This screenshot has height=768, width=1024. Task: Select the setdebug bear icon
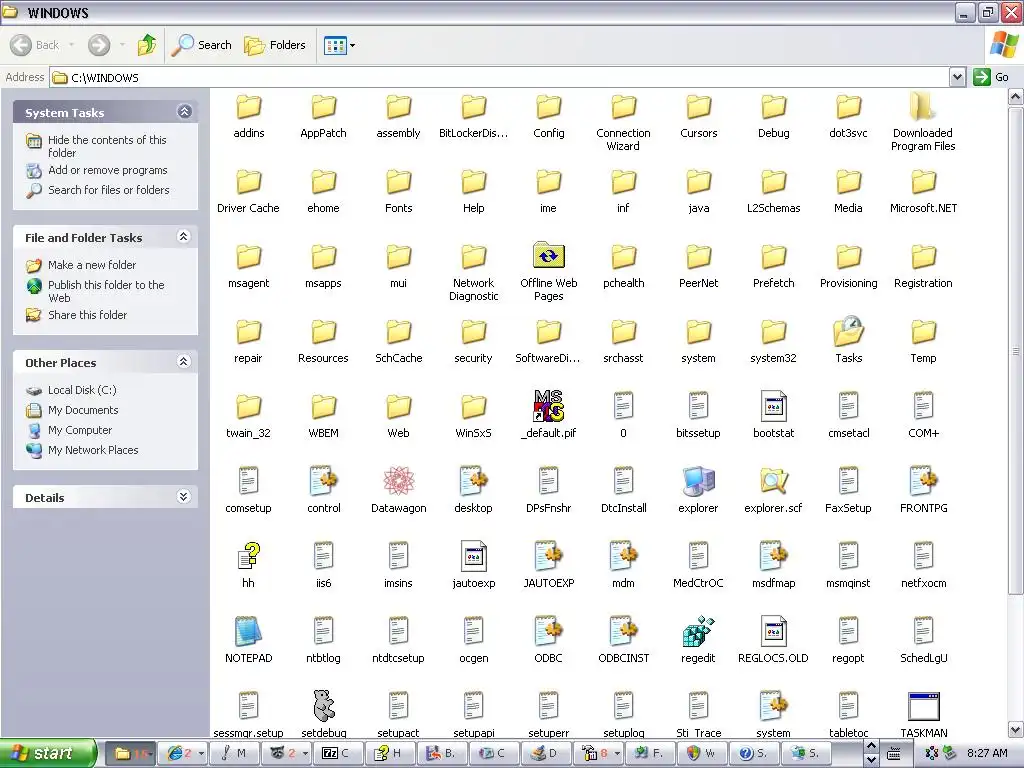click(323, 707)
